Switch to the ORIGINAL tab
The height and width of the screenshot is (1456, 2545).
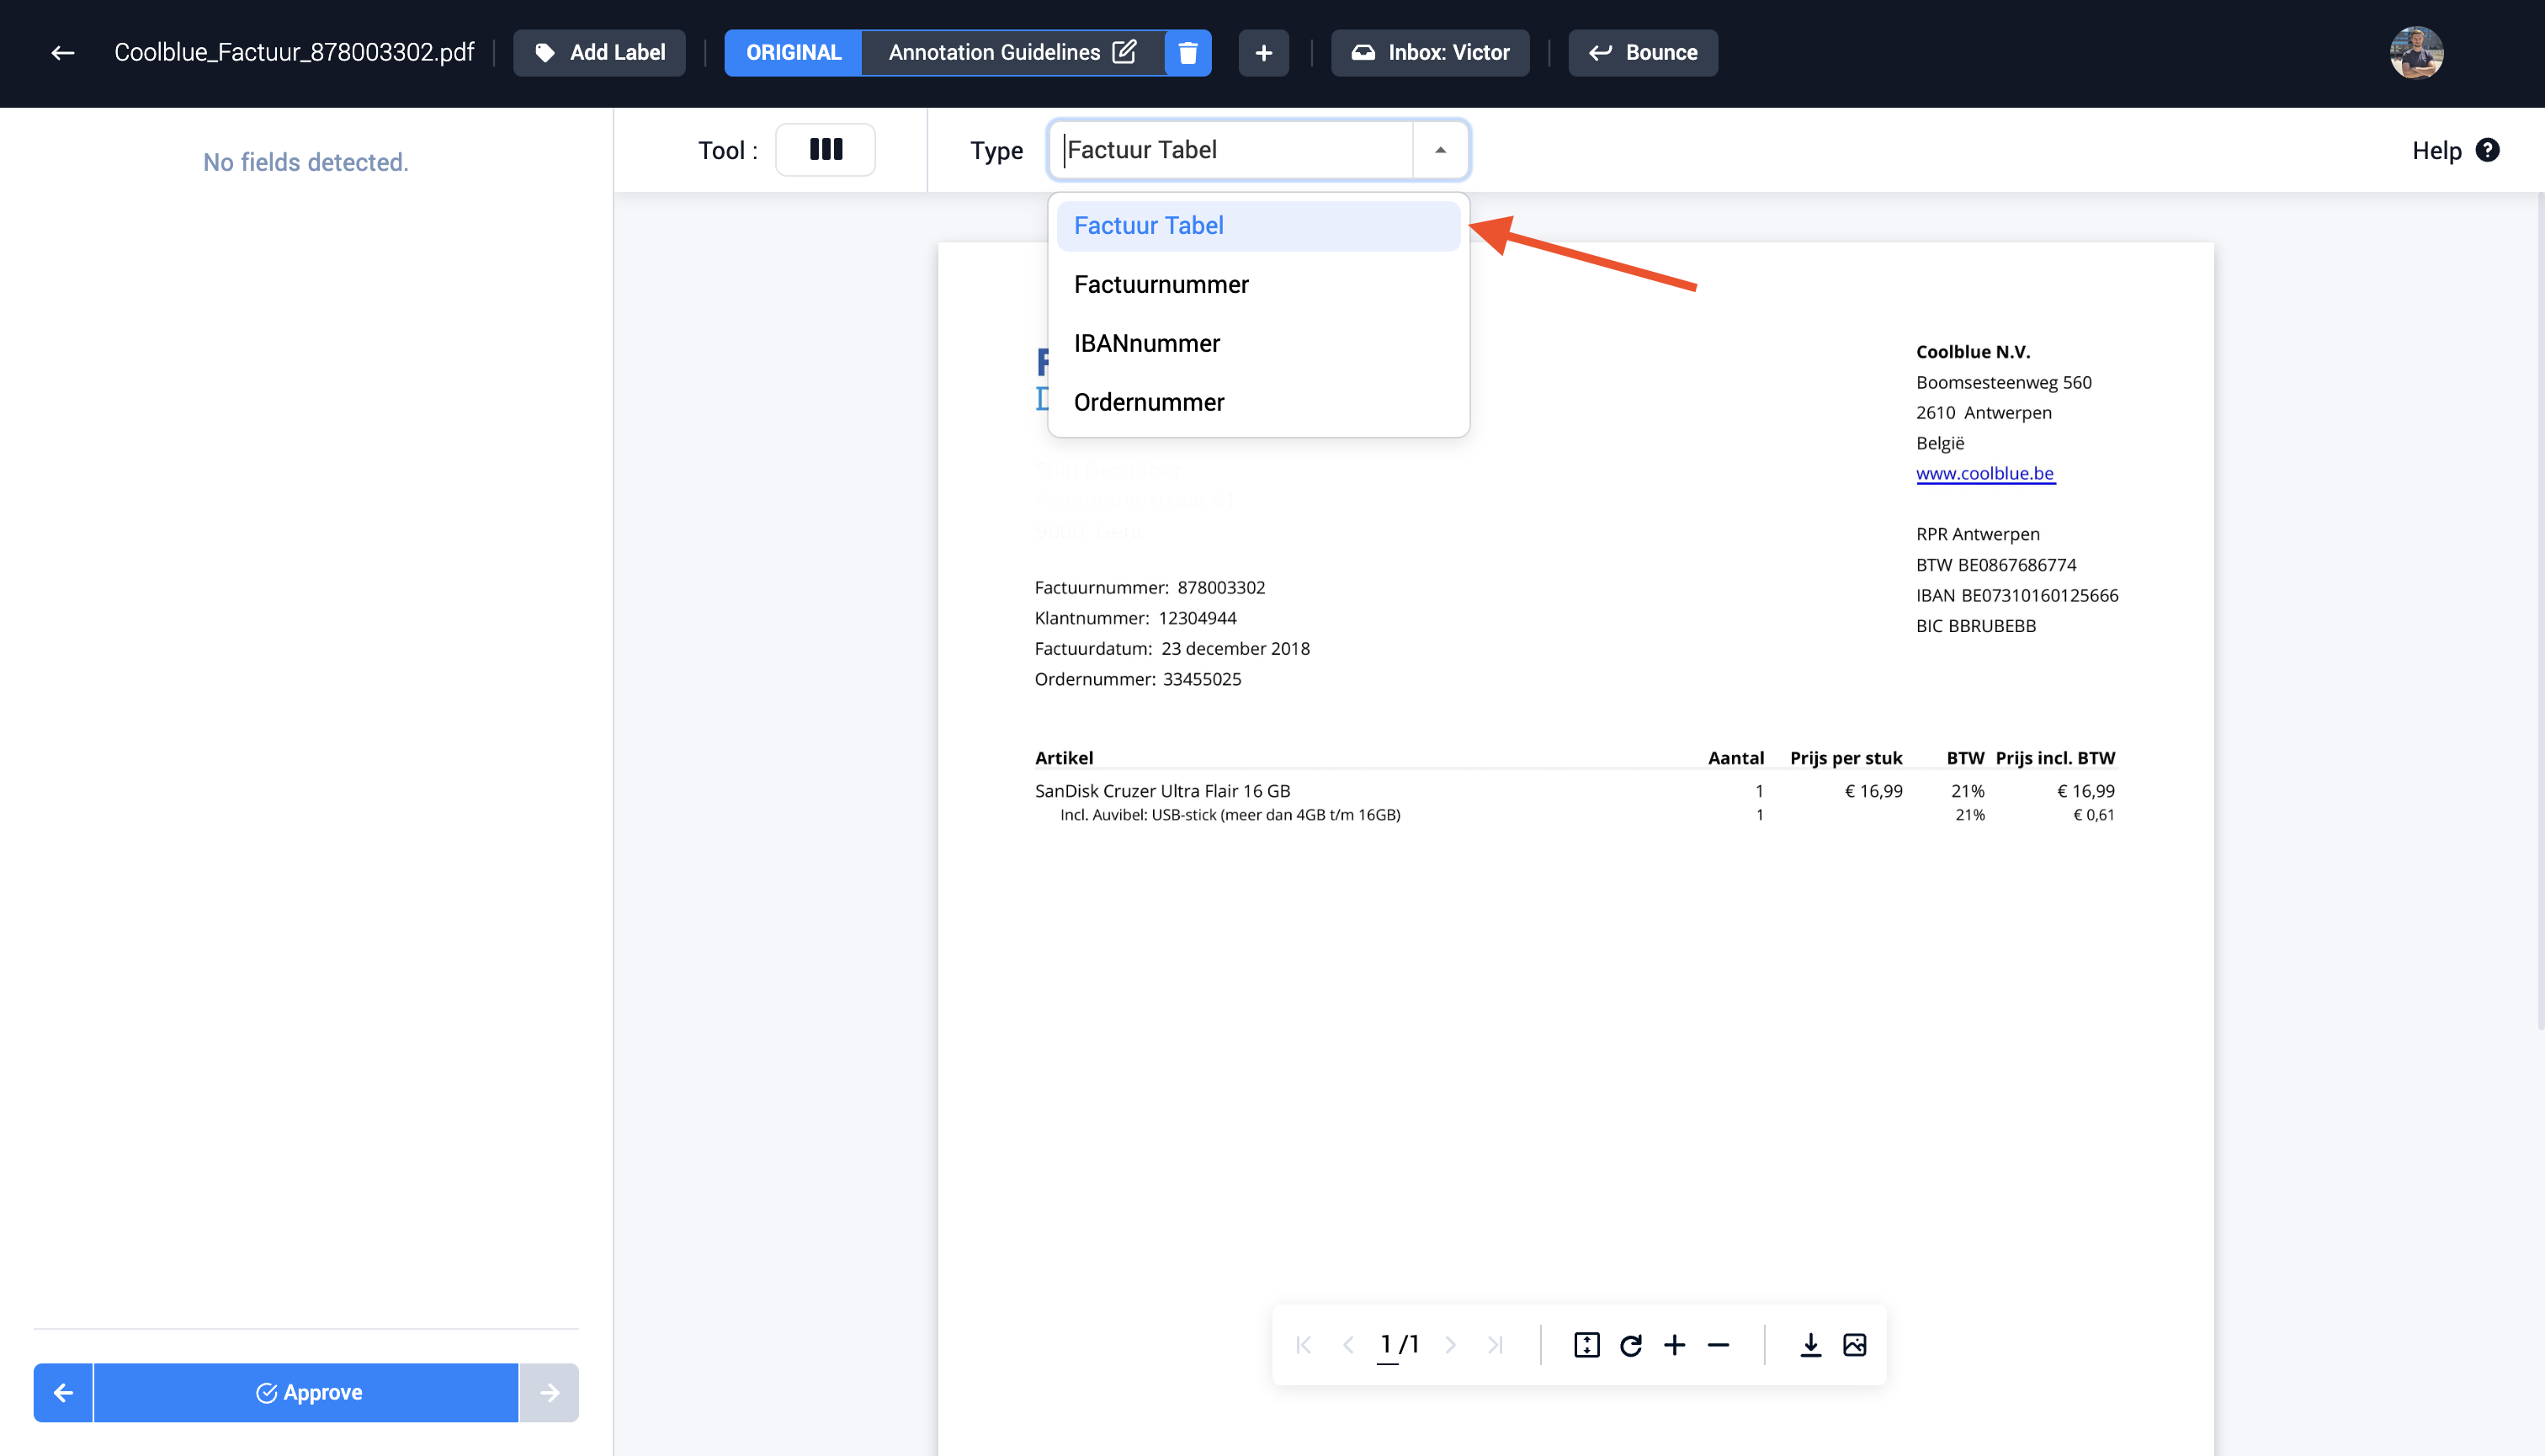click(793, 53)
